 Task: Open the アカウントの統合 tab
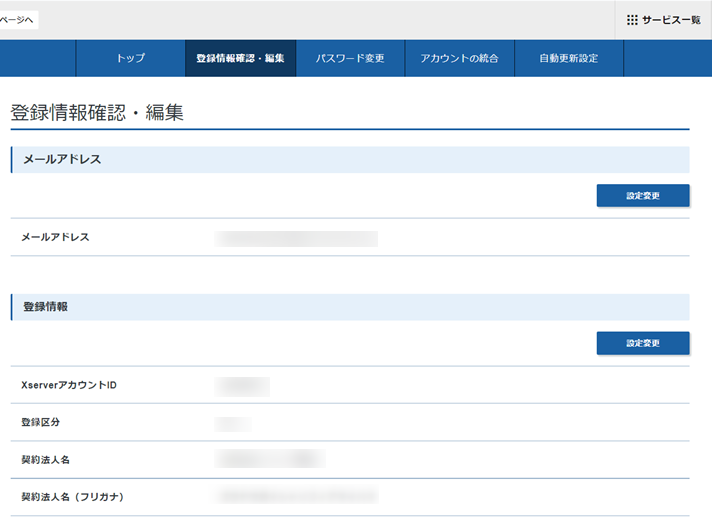(460, 58)
